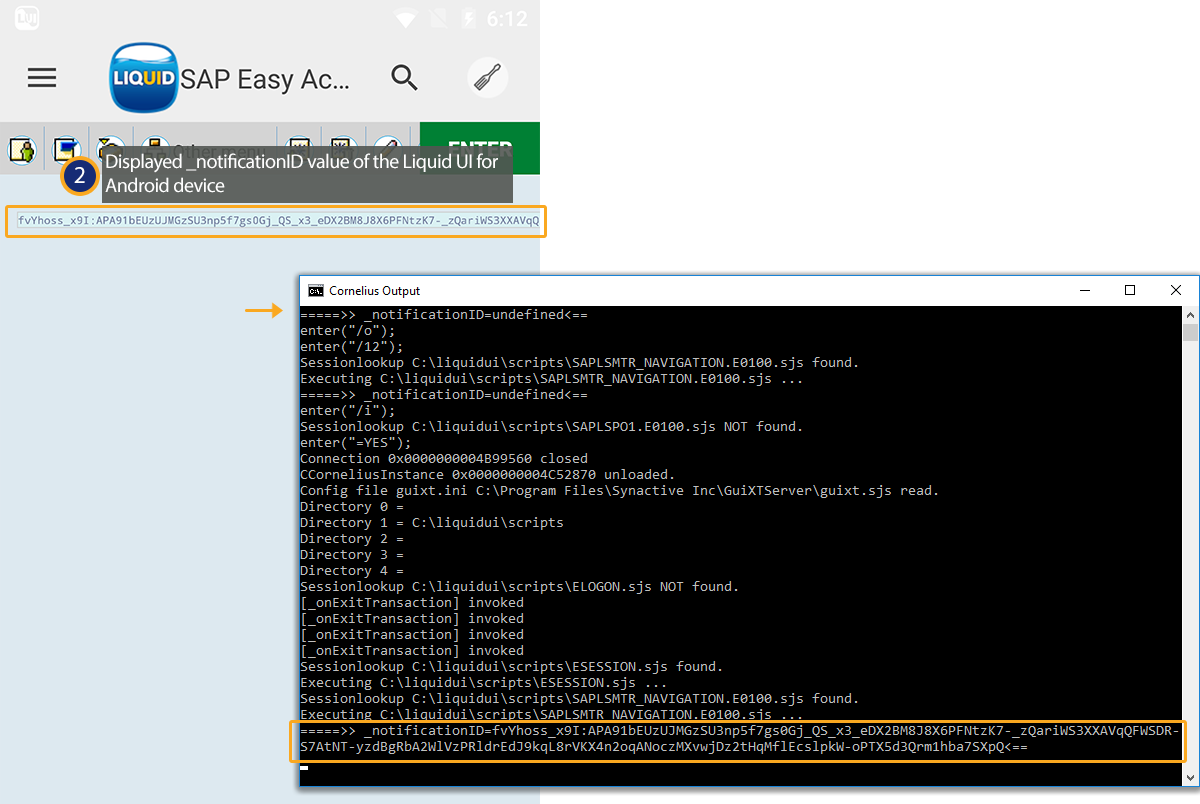Open the search magnifier in app bar
The height and width of the screenshot is (804, 1200).
pyautogui.click(x=404, y=78)
